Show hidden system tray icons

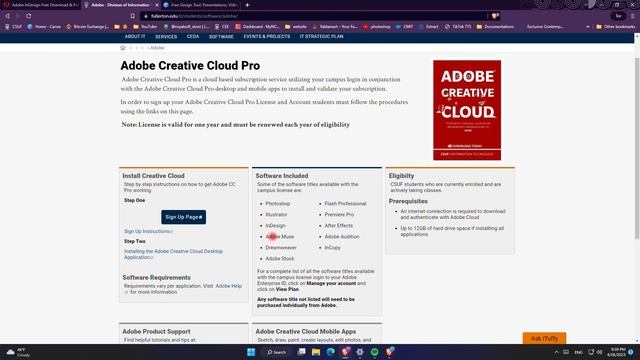click(x=556, y=352)
